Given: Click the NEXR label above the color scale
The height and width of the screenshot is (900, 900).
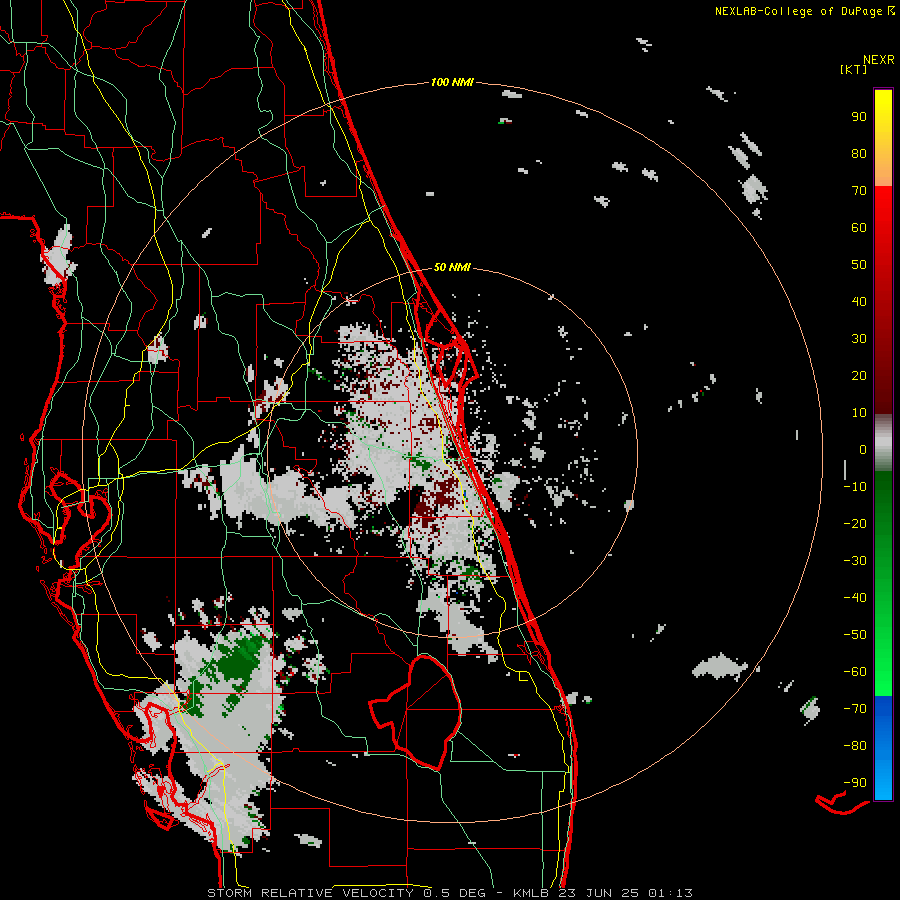Looking at the screenshot, I should pos(879,60).
